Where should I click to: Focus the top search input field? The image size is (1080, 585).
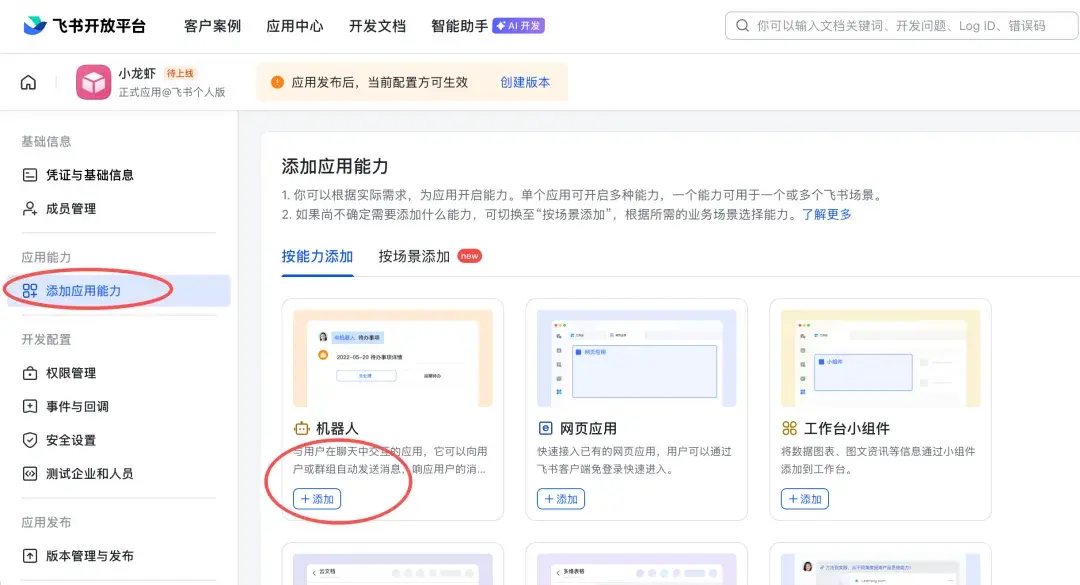point(902,26)
